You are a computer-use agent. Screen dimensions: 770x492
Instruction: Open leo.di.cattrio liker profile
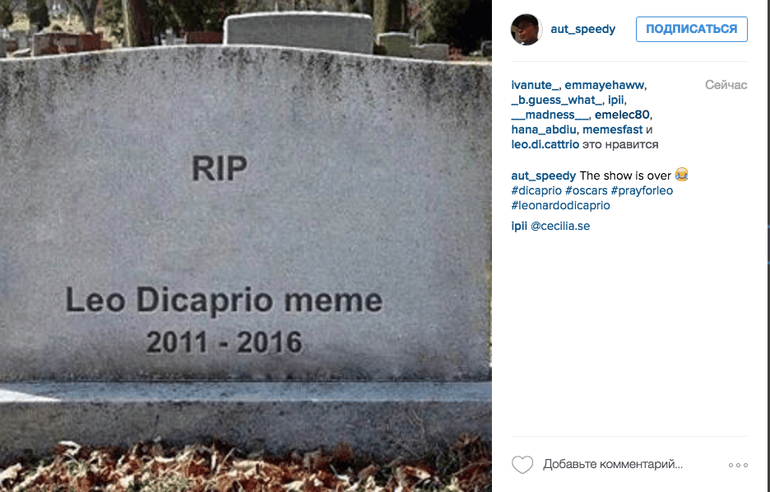545,144
